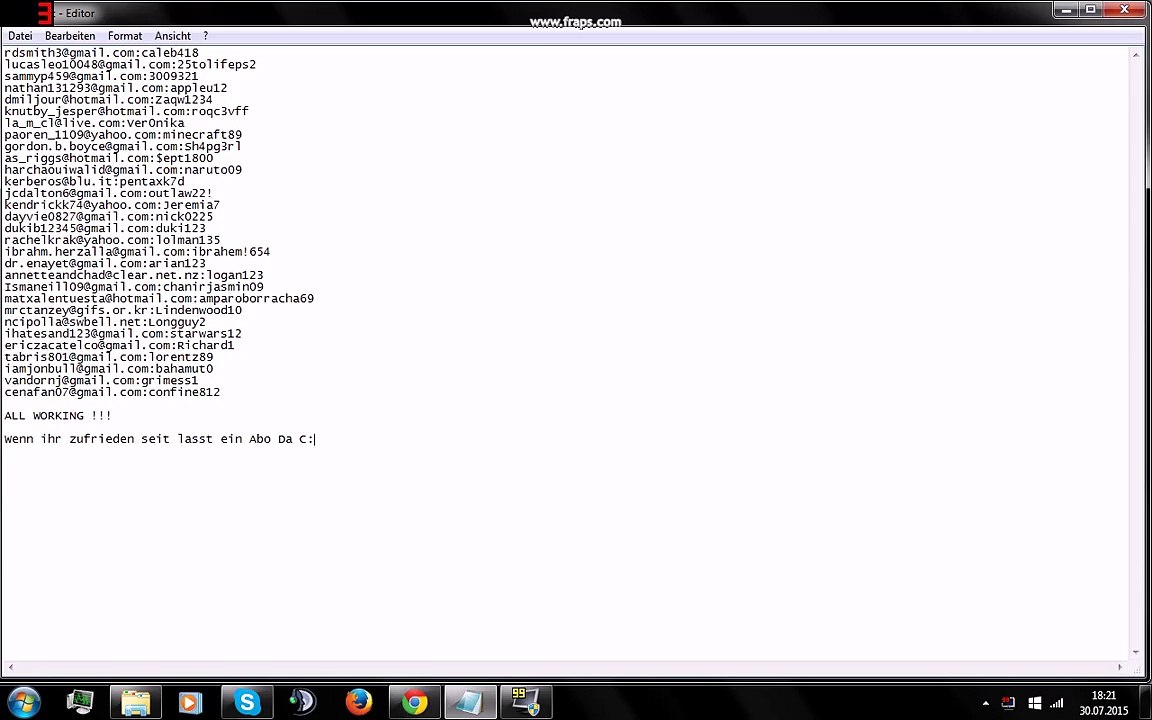Open the Bearbeiten menu
This screenshot has height=720, width=1152.
[x=70, y=35]
